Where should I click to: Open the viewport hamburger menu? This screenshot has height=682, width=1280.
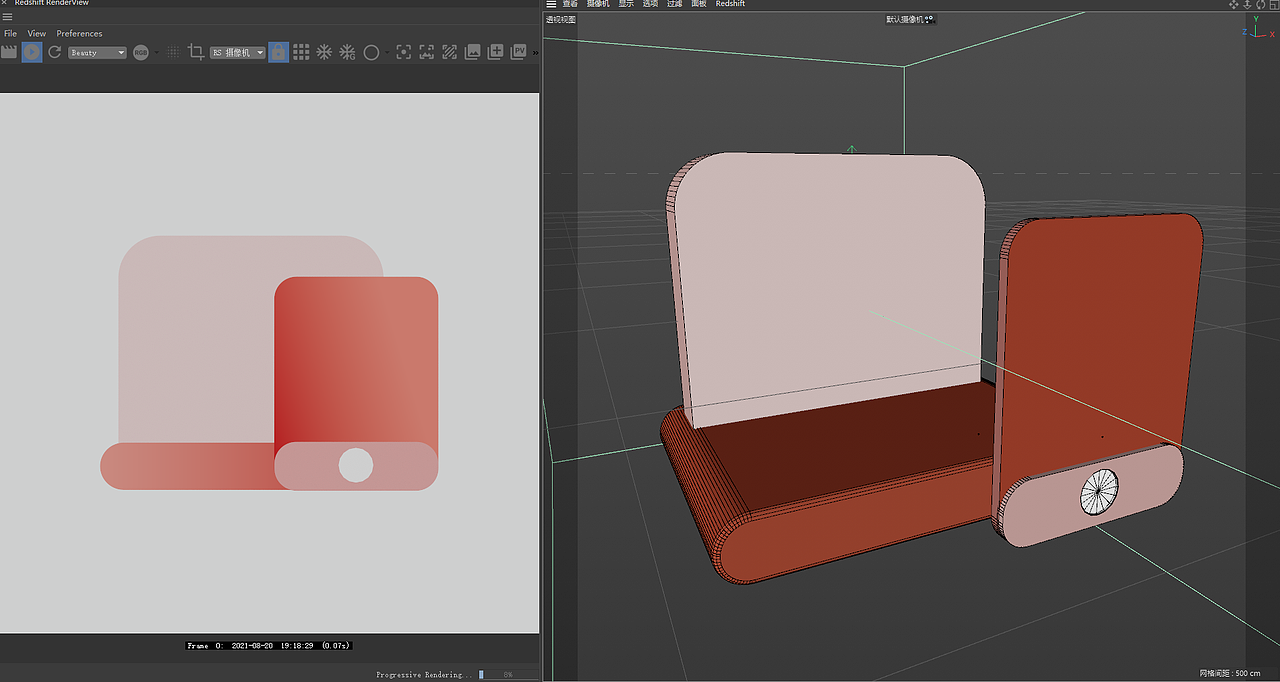(x=551, y=4)
